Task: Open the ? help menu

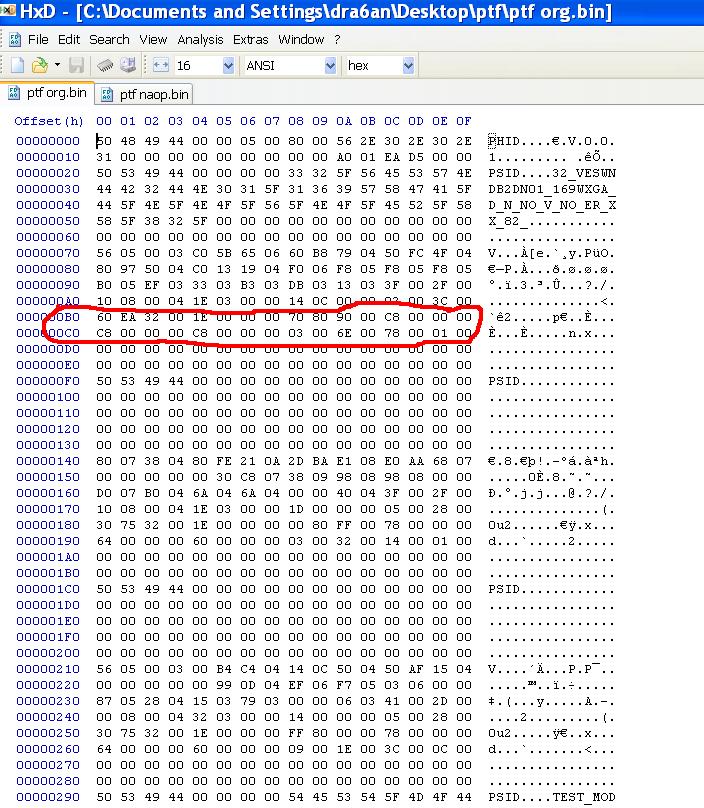Action: click(x=337, y=39)
